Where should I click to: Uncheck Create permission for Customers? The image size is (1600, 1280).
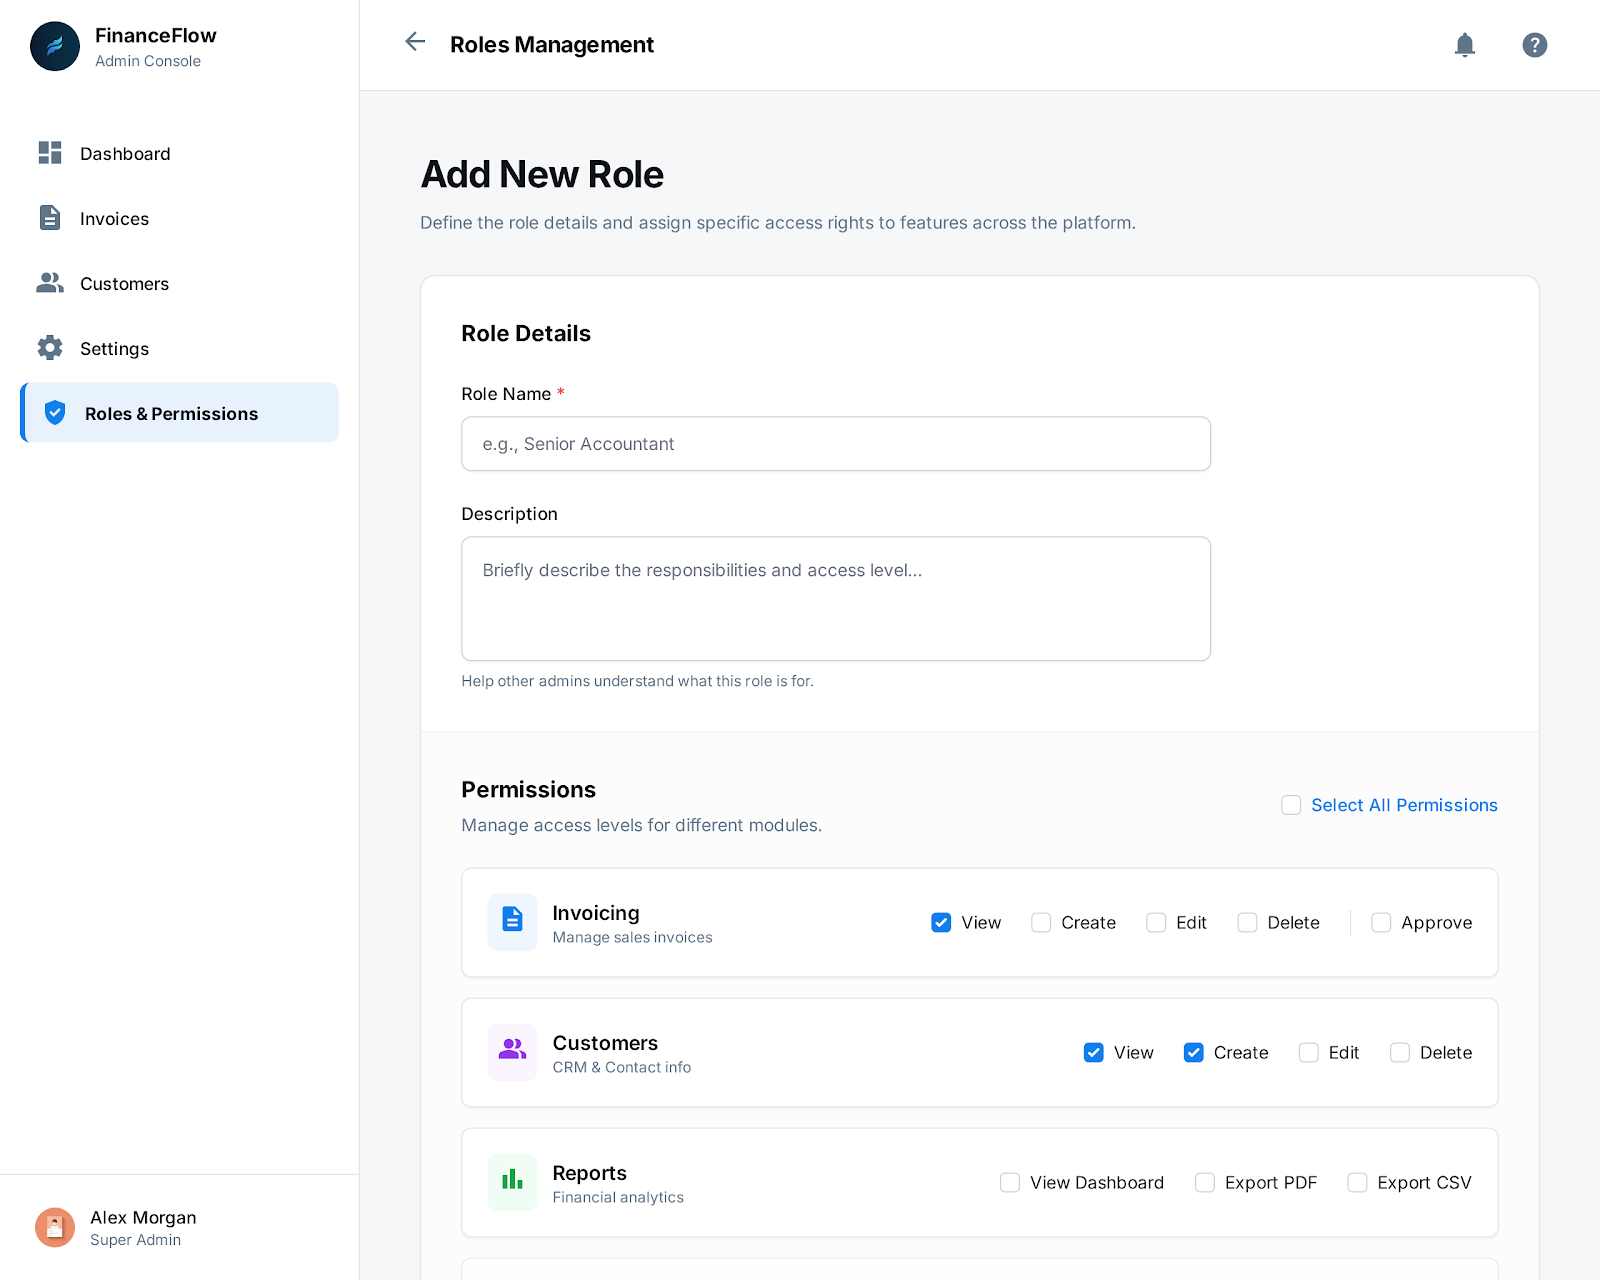click(1193, 1053)
